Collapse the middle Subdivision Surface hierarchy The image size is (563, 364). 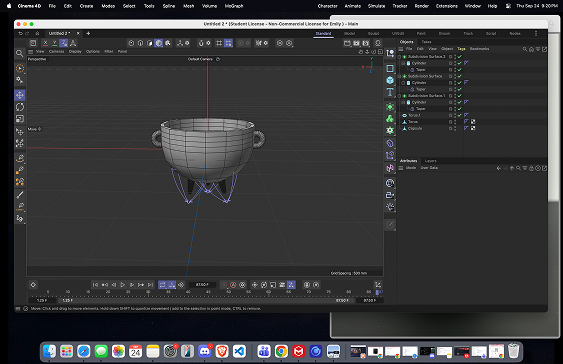pyautogui.click(x=399, y=76)
